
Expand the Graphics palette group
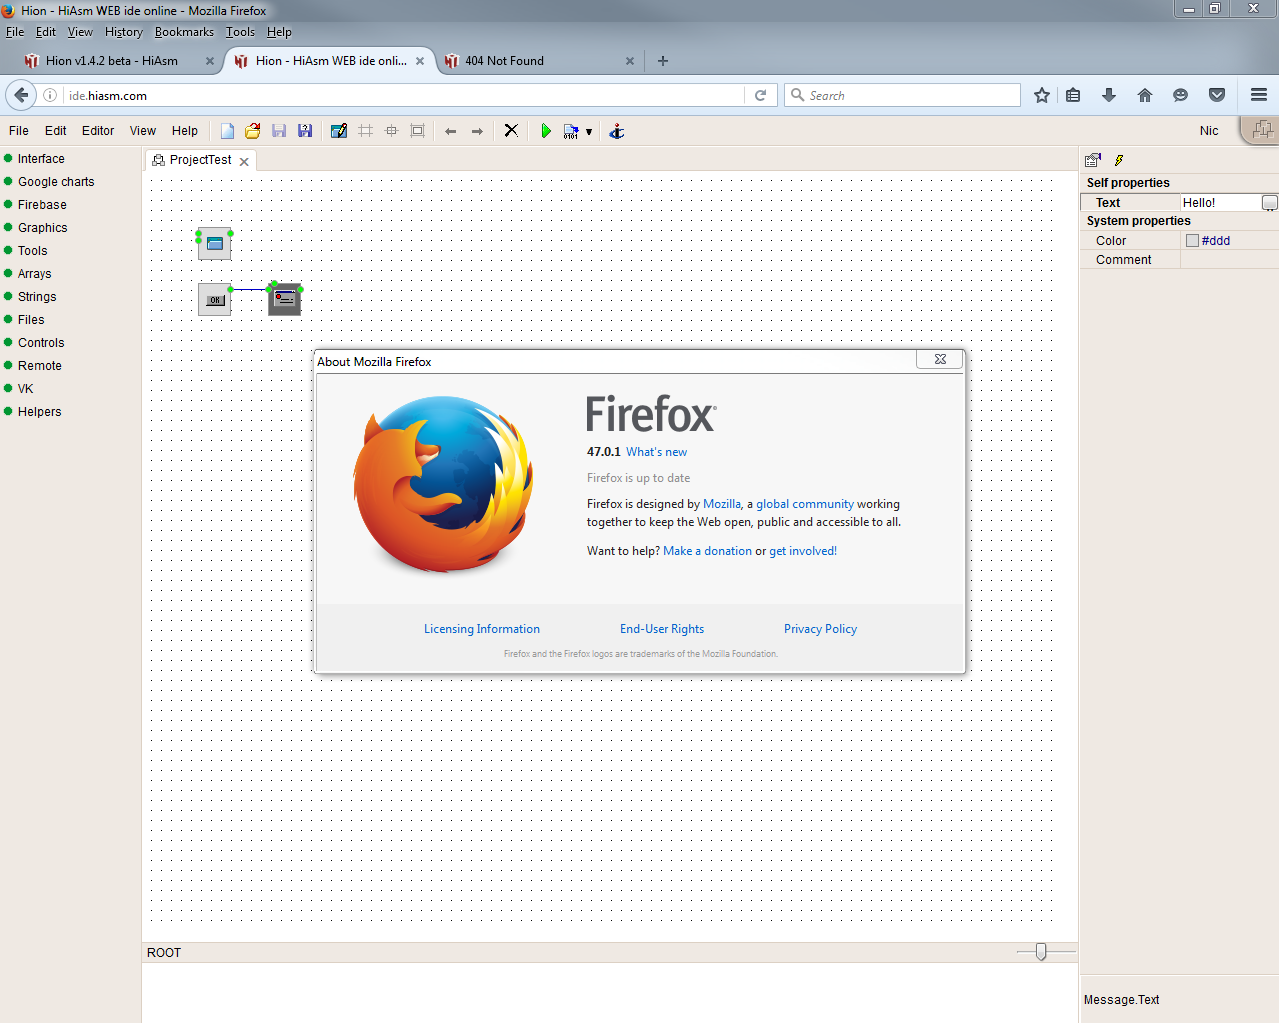pyautogui.click(x=42, y=228)
